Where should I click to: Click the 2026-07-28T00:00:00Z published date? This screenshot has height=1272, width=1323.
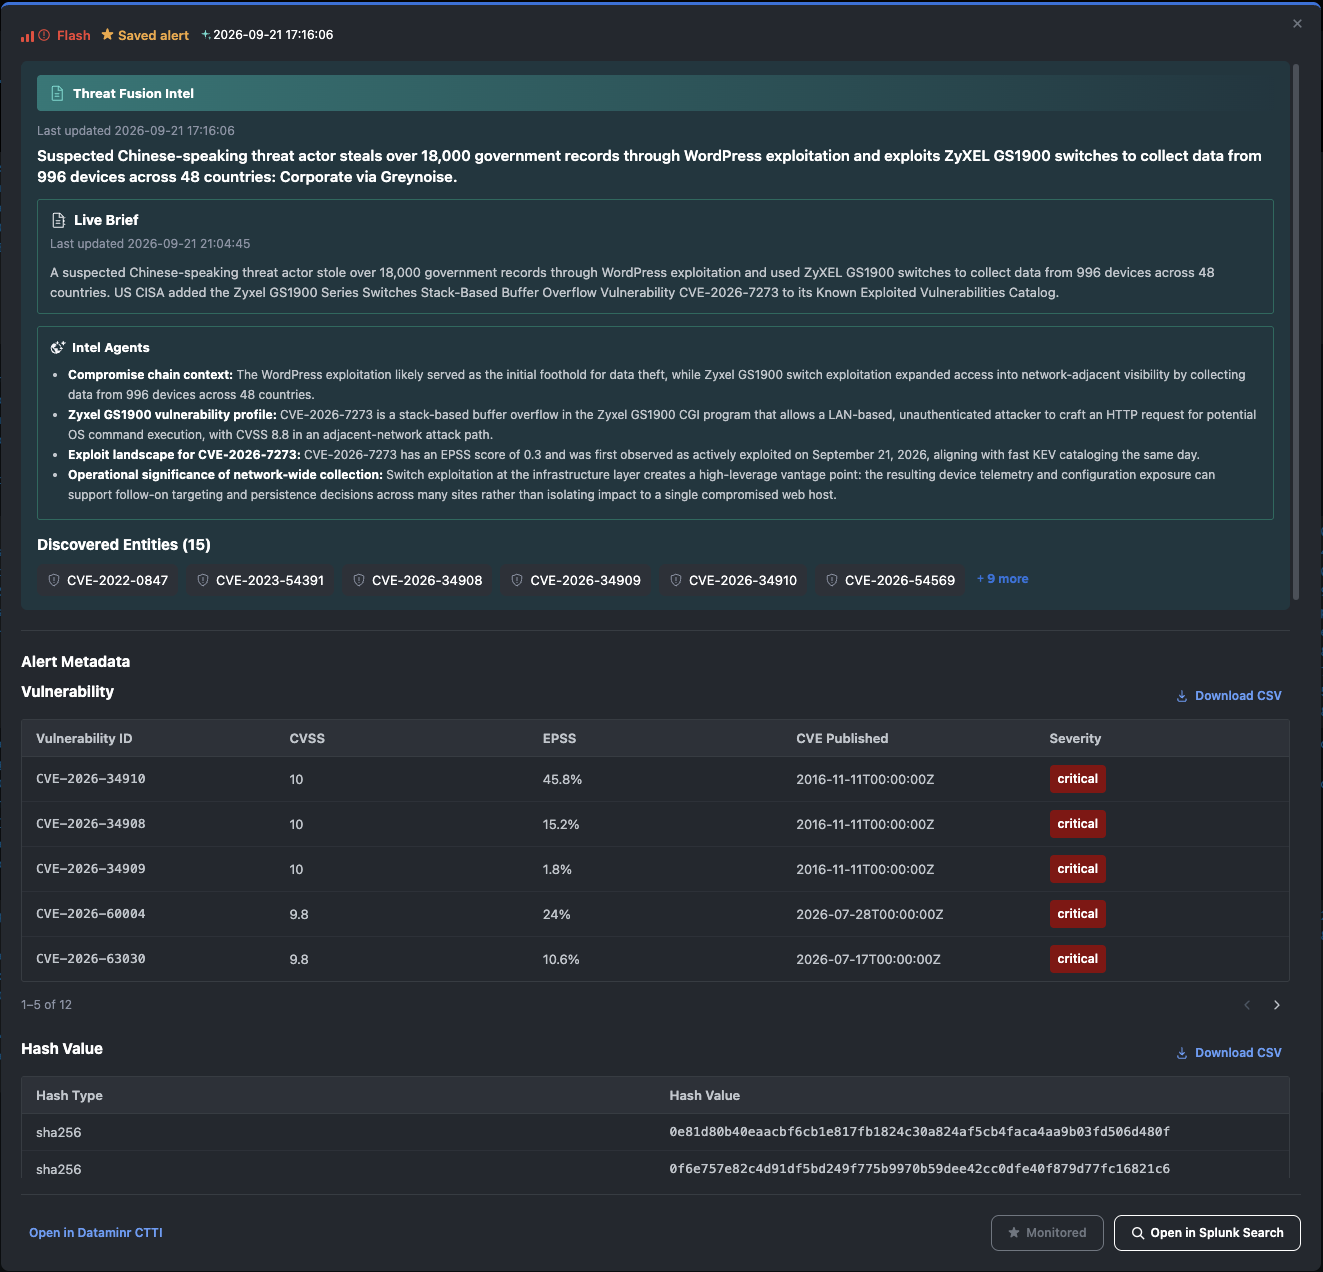click(x=869, y=915)
